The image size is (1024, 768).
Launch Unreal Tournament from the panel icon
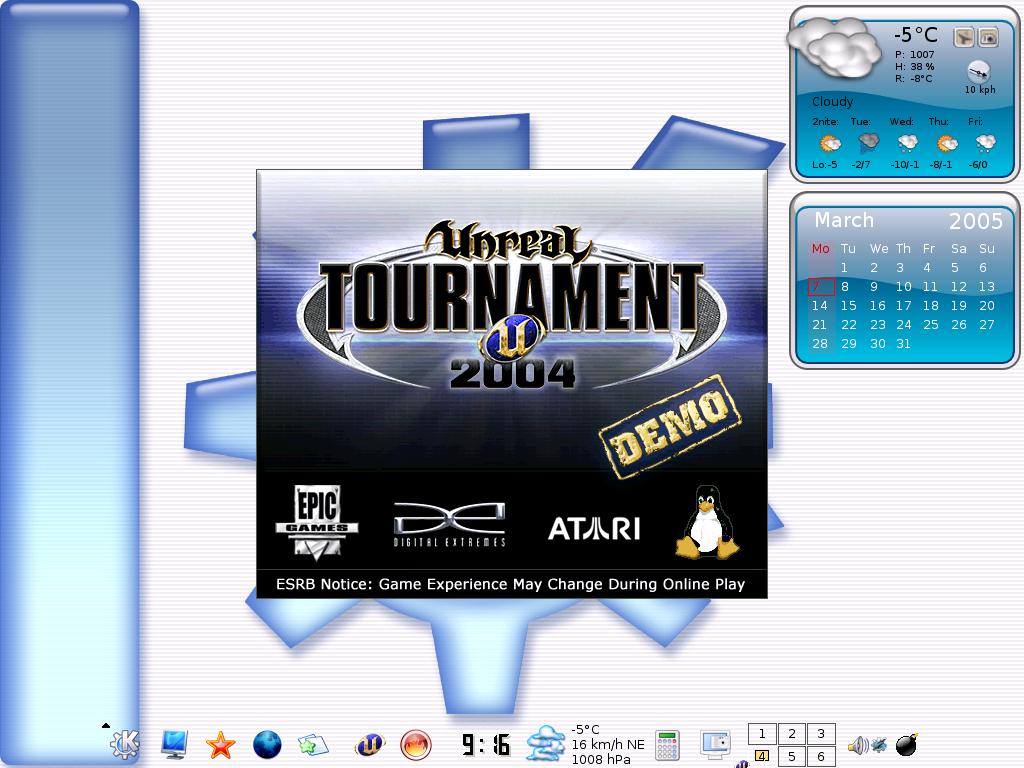[x=370, y=744]
